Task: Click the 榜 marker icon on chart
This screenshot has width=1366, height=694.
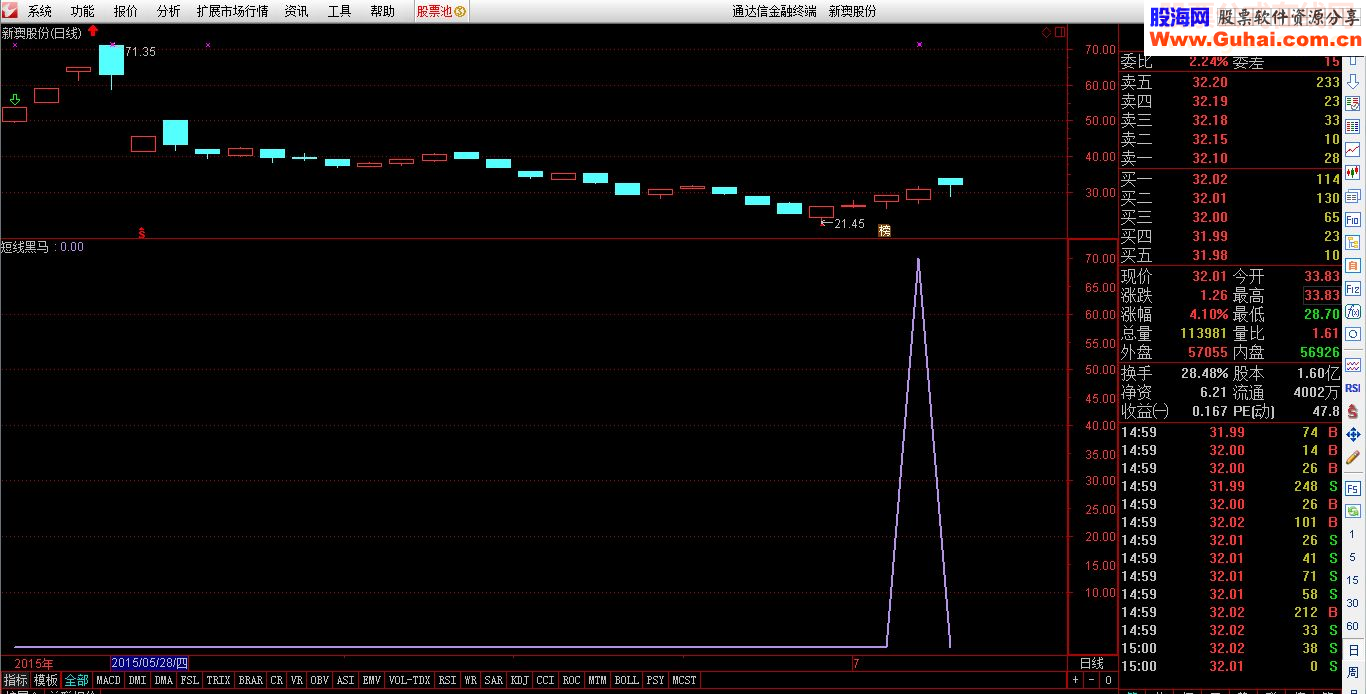Action: 884,231
